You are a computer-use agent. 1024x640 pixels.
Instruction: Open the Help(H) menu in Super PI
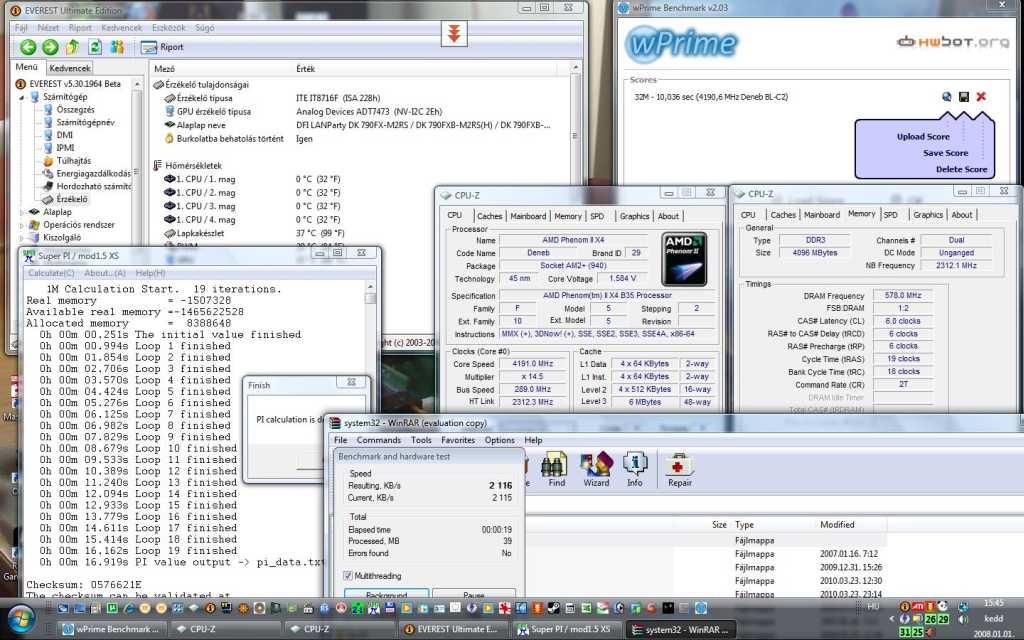(x=150, y=273)
